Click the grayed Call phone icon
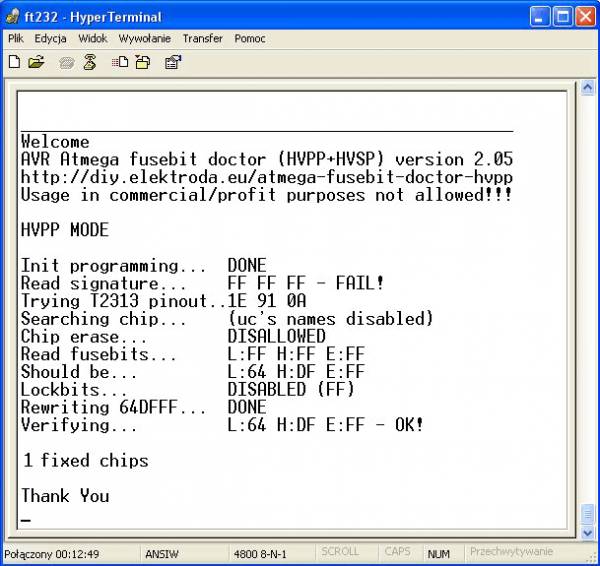 [67, 62]
